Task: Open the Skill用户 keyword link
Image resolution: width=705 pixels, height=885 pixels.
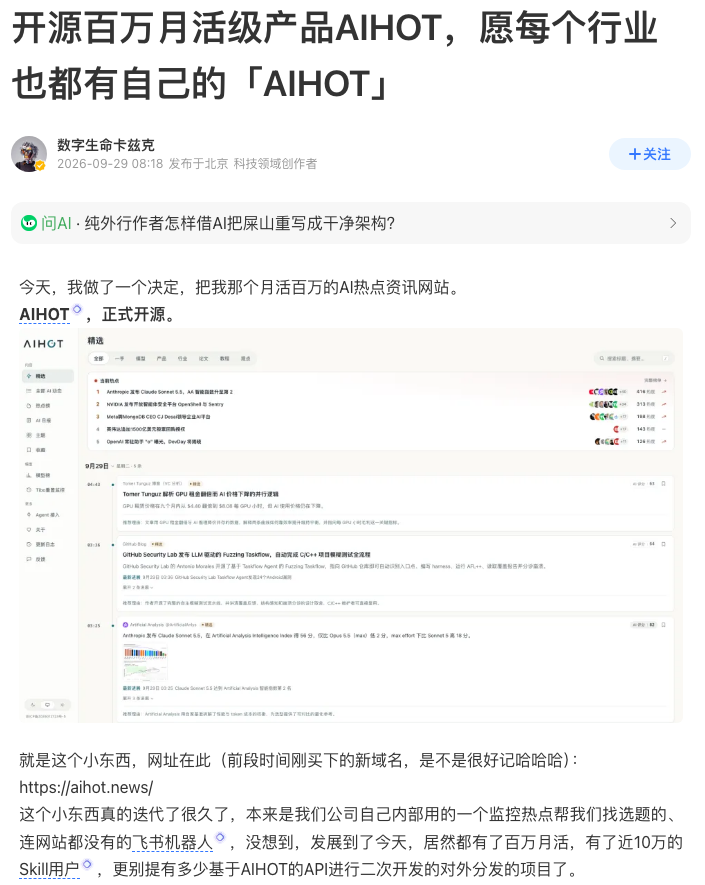Action: [49, 869]
